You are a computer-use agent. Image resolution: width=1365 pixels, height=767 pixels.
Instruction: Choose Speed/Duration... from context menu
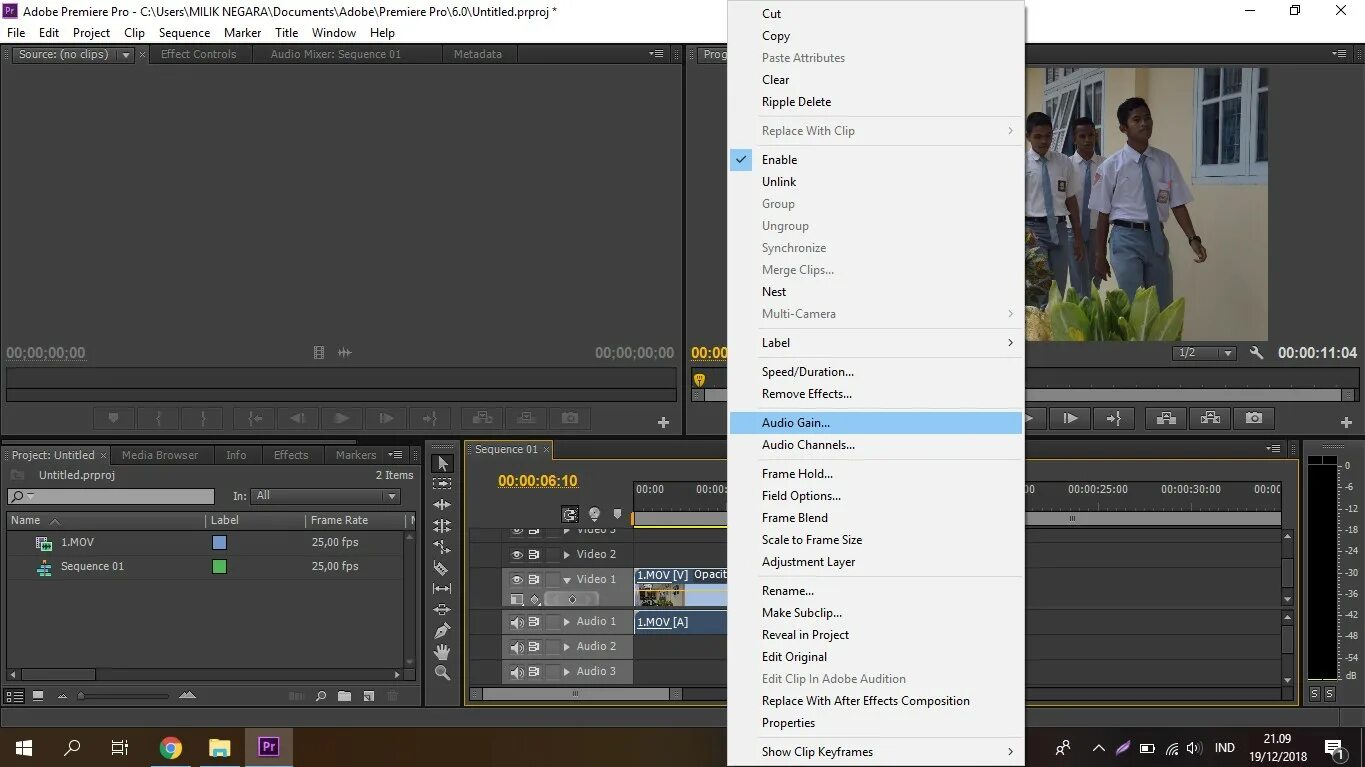click(x=876, y=372)
